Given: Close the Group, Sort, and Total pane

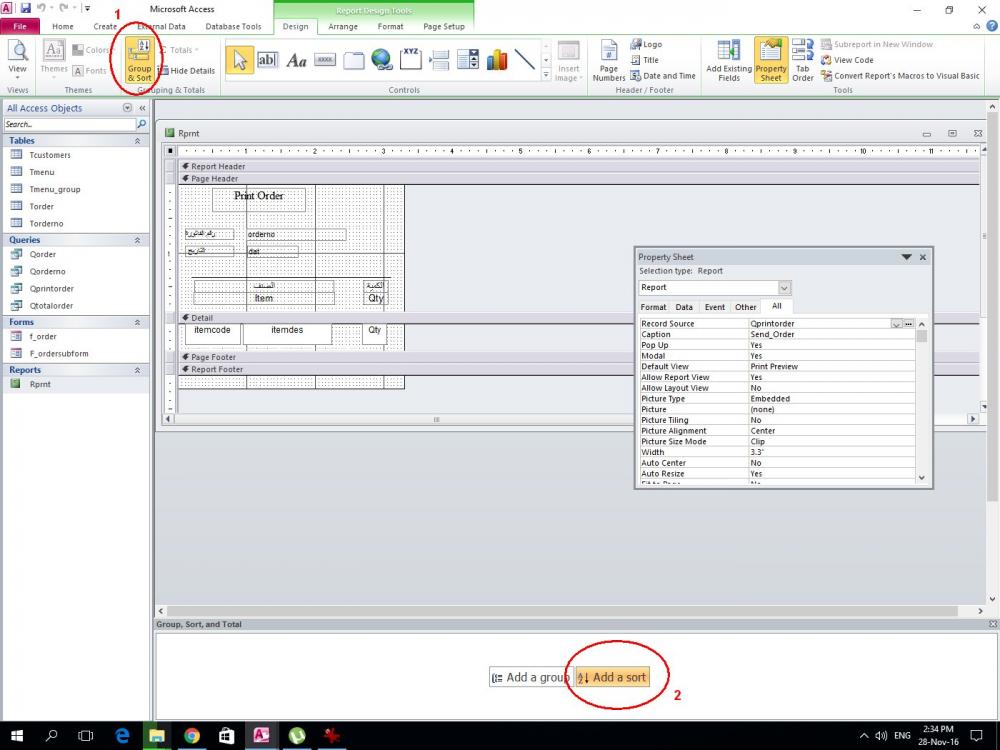Looking at the screenshot, I should click(x=992, y=624).
